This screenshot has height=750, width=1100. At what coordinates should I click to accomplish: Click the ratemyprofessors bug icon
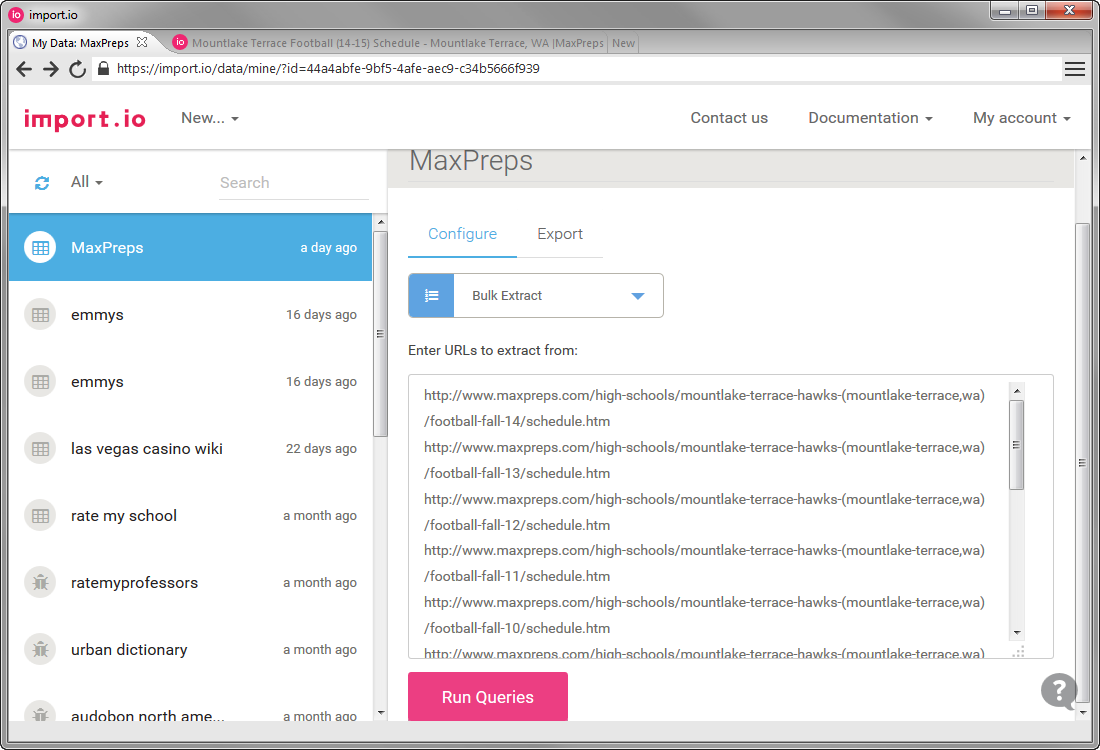coord(40,583)
